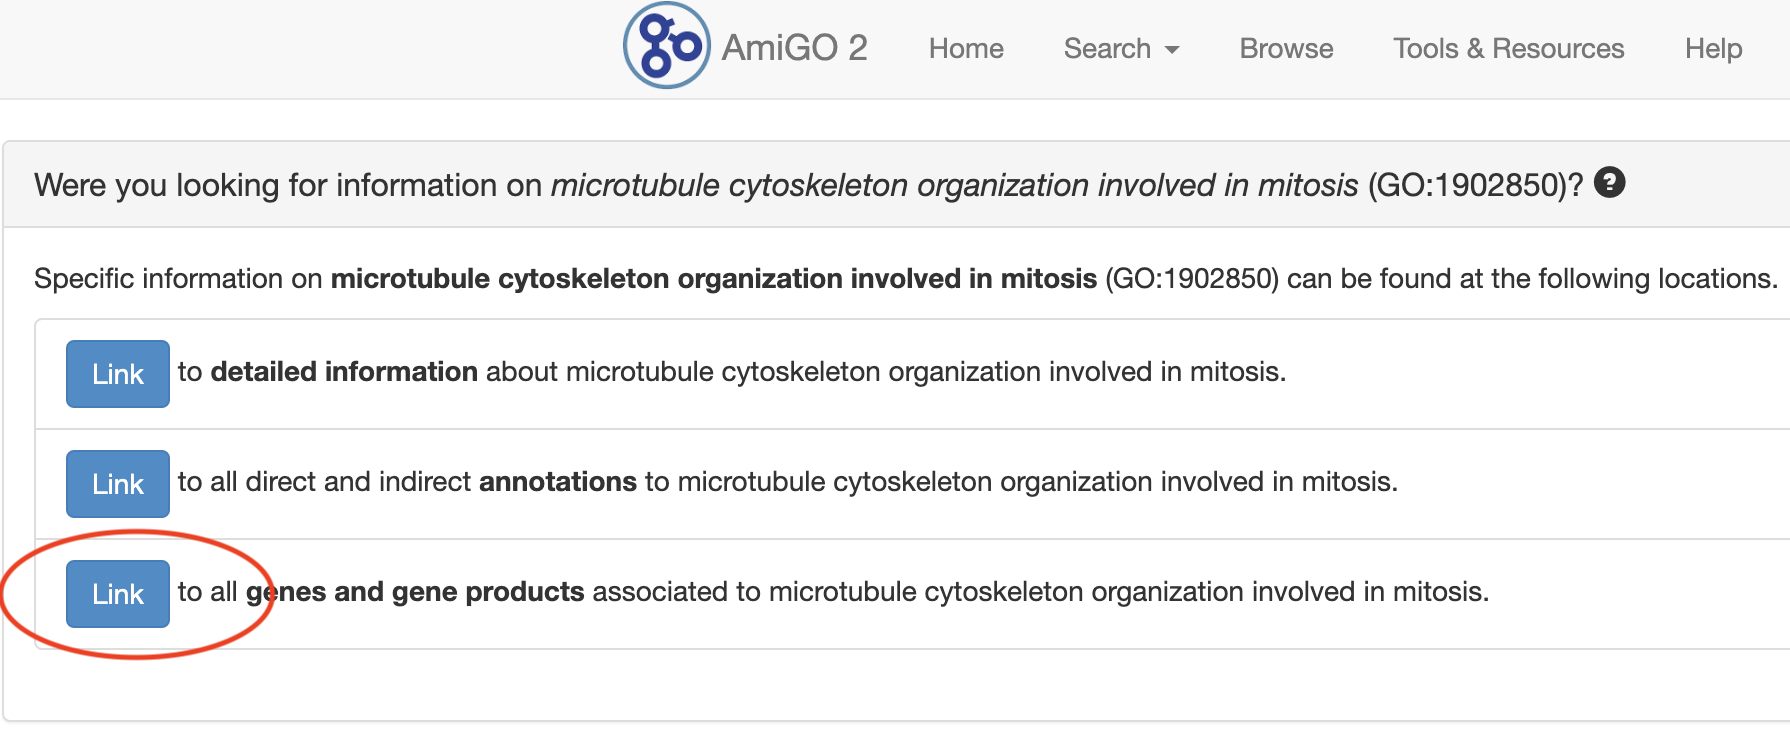Screen dimensions: 1790x748
Task: Click the Link button for detailed information
Action: tap(118, 374)
